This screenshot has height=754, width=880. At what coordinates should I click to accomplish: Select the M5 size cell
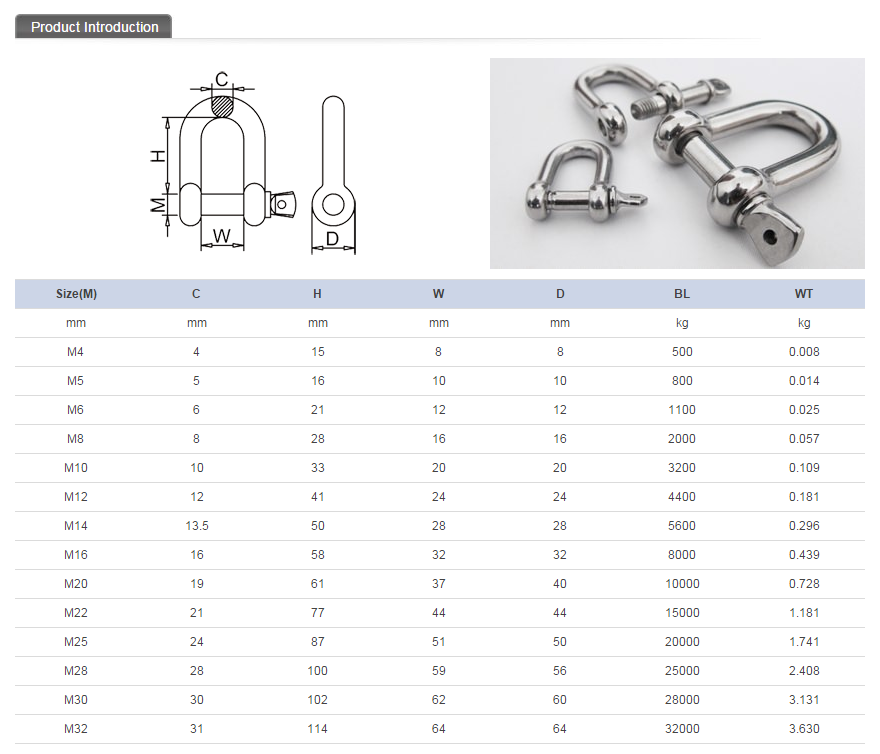75,381
